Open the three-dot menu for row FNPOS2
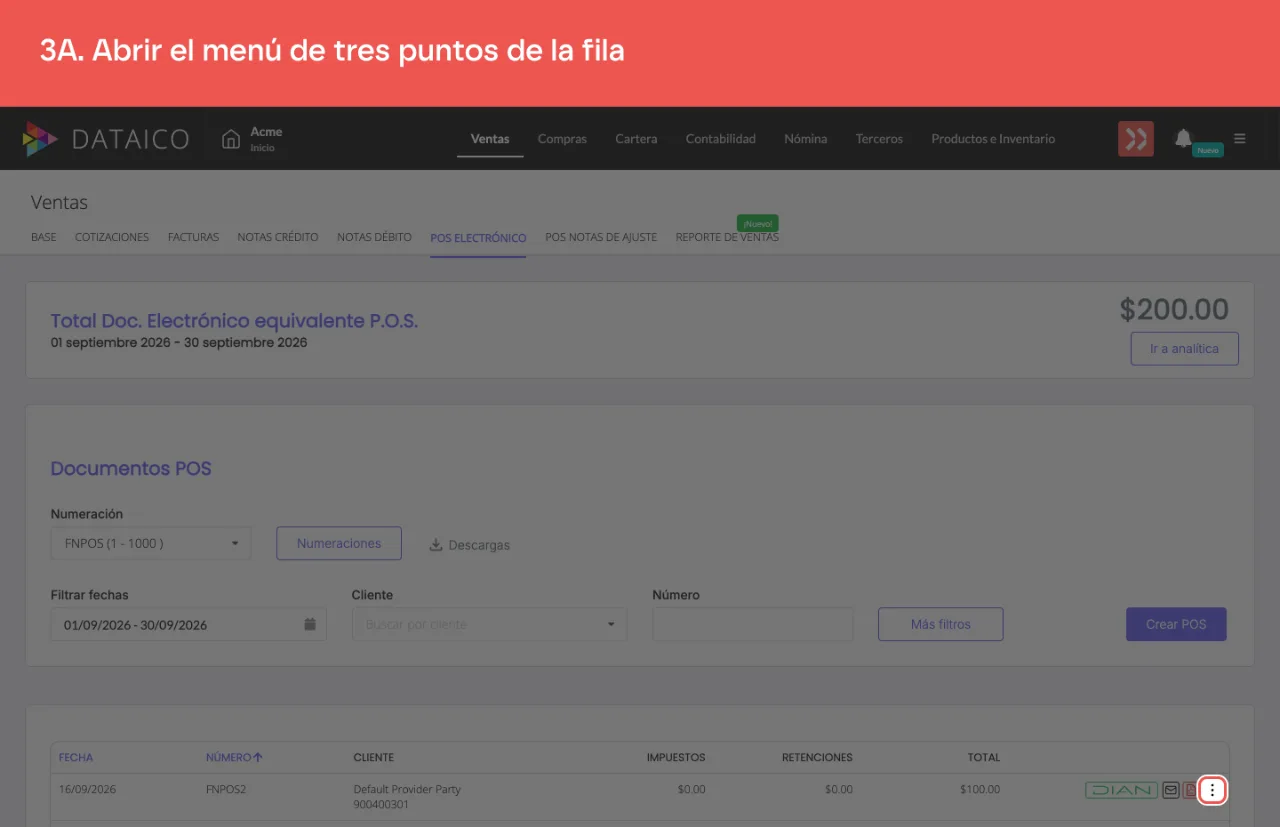Viewport: 1280px width, 827px height. [x=1212, y=790]
